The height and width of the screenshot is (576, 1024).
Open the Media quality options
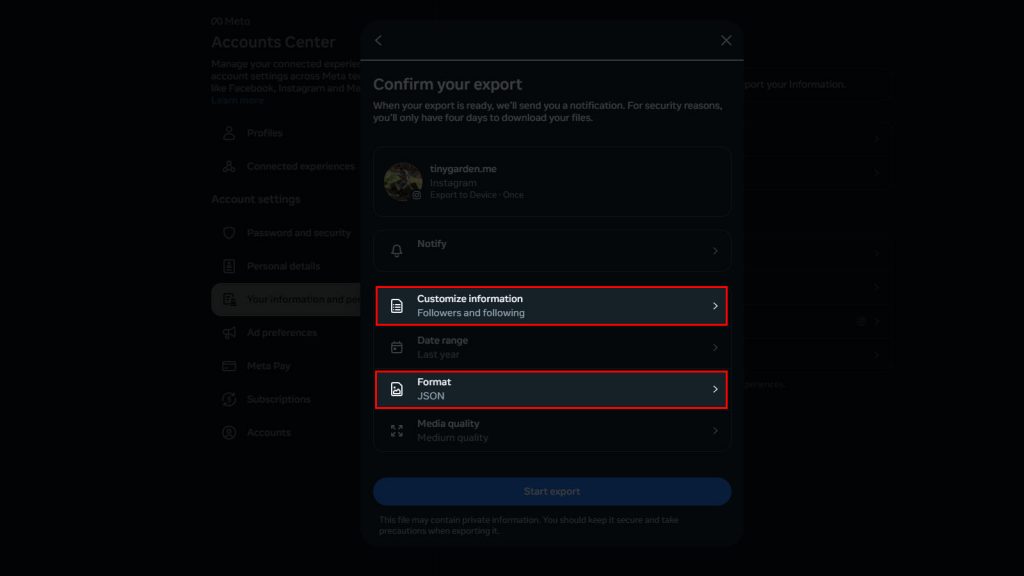click(552, 430)
